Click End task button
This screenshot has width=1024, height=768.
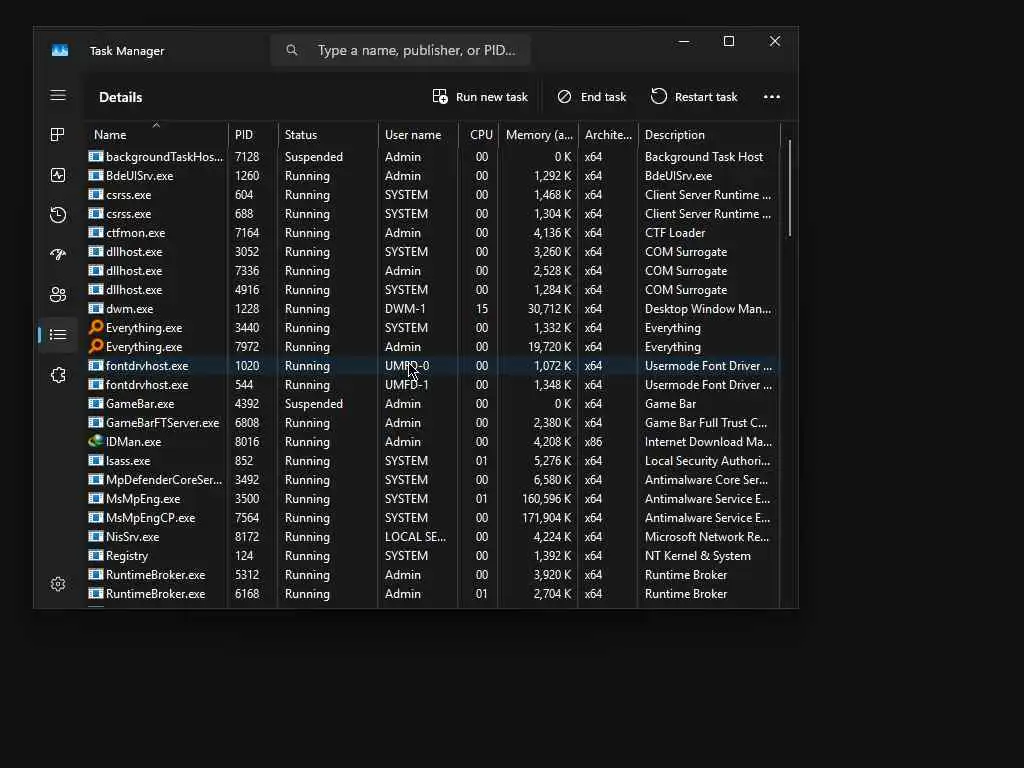pos(592,97)
